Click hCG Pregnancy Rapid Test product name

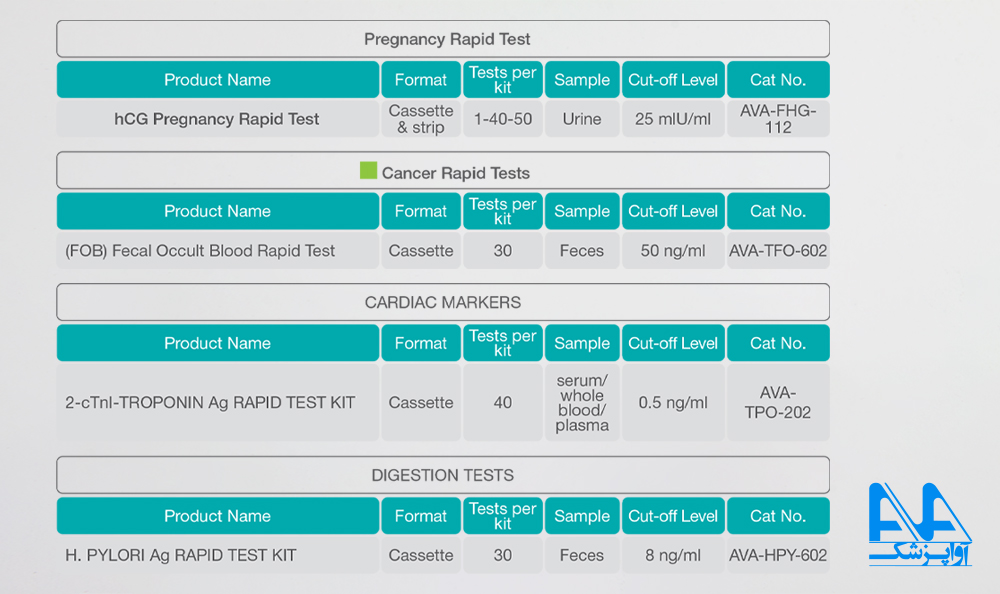(217, 119)
